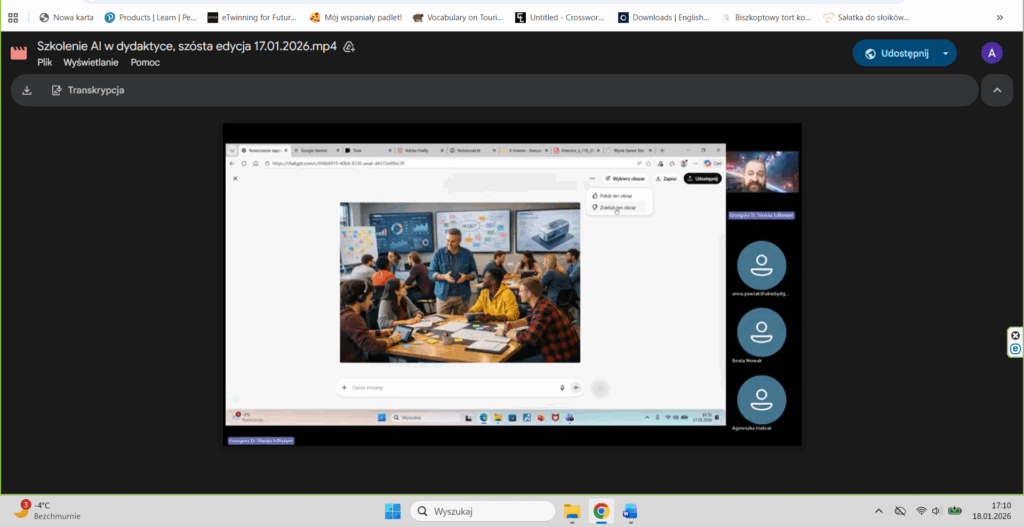
Task: Open the Plik menu
Action: point(46,62)
